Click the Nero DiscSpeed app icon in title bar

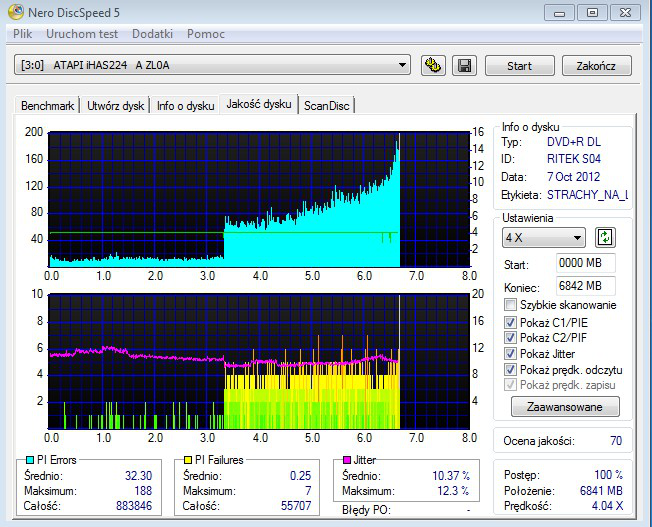[16, 12]
